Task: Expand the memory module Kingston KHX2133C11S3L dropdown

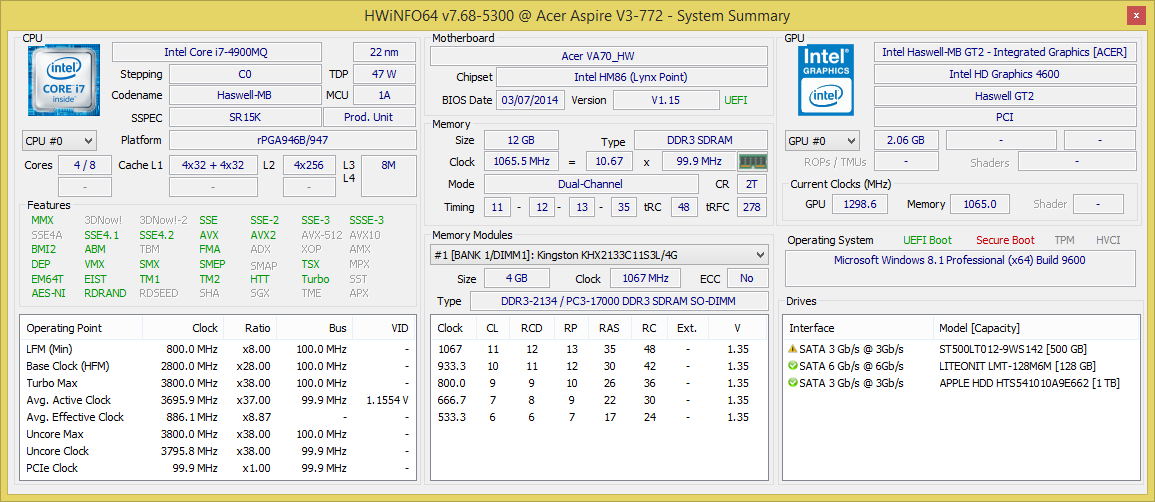Action: pyautogui.click(x=599, y=255)
